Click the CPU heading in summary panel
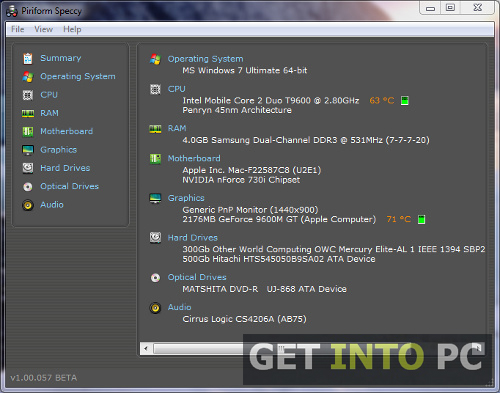This screenshot has width=500, height=393. tap(176, 89)
